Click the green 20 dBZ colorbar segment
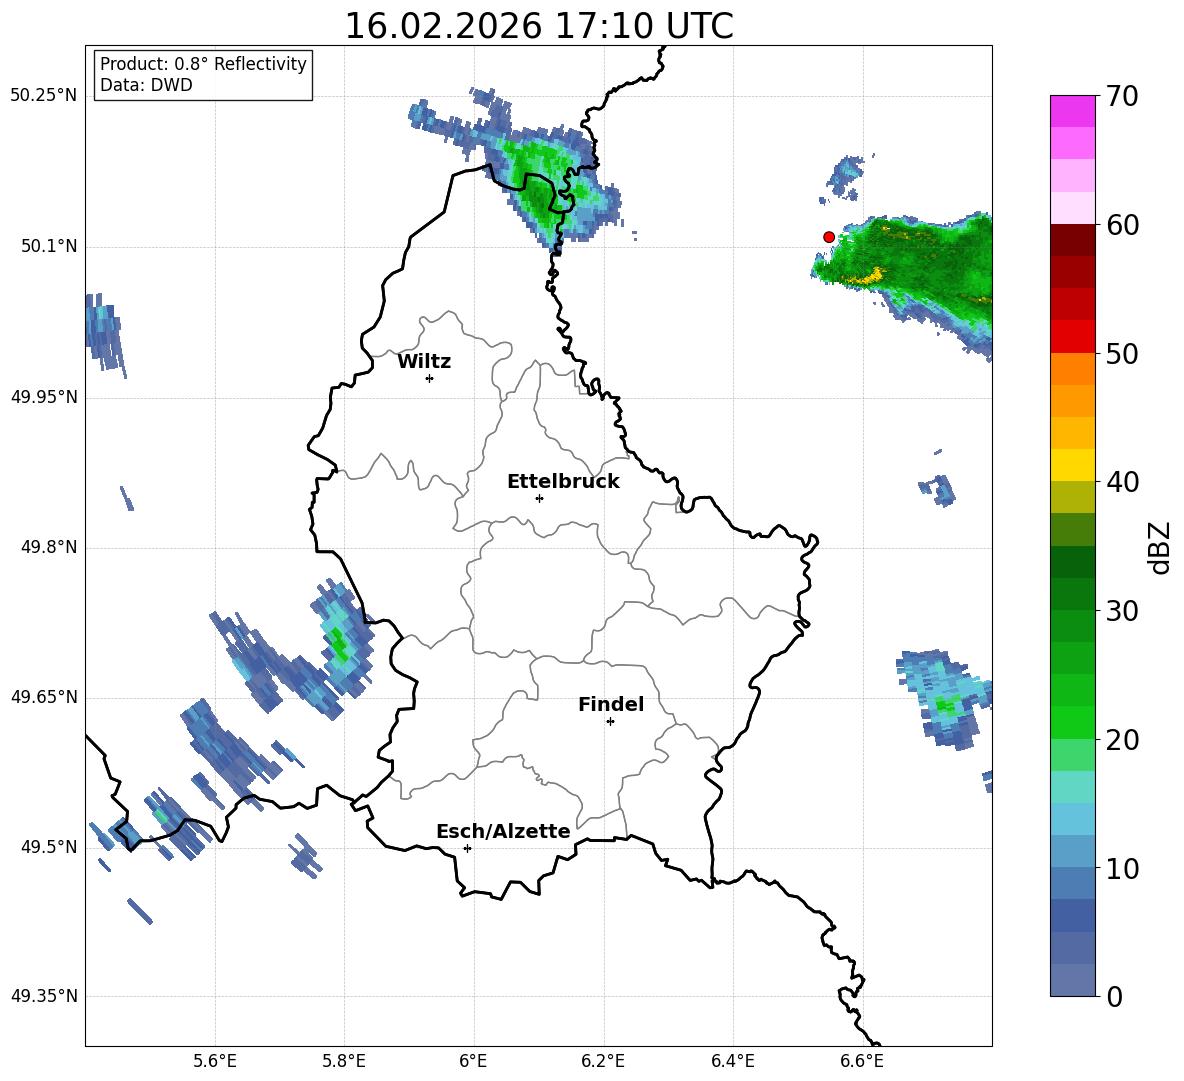This screenshot has width=1184, height=1081. click(1072, 722)
